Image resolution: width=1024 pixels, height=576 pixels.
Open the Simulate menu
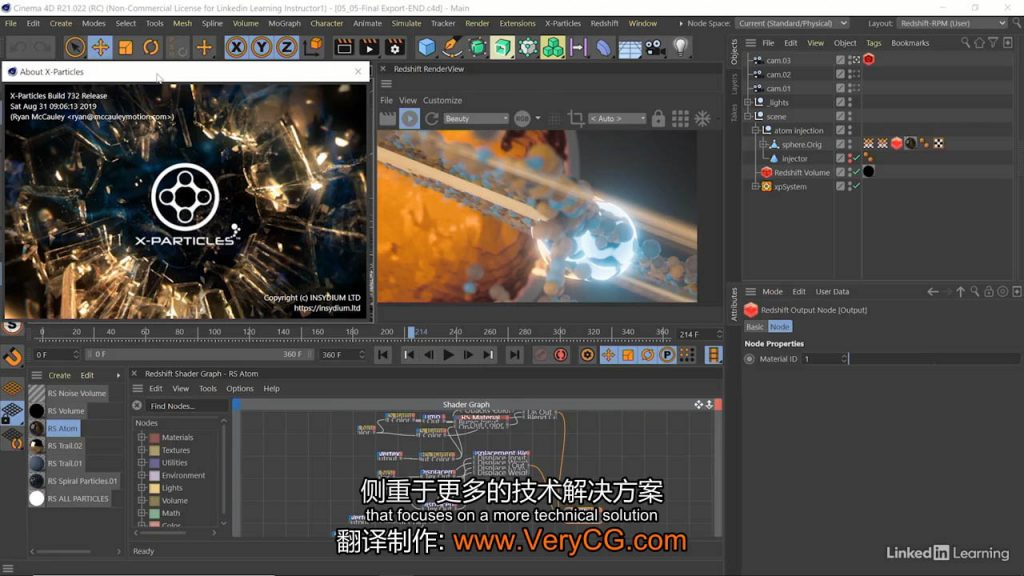pos(406,23)
